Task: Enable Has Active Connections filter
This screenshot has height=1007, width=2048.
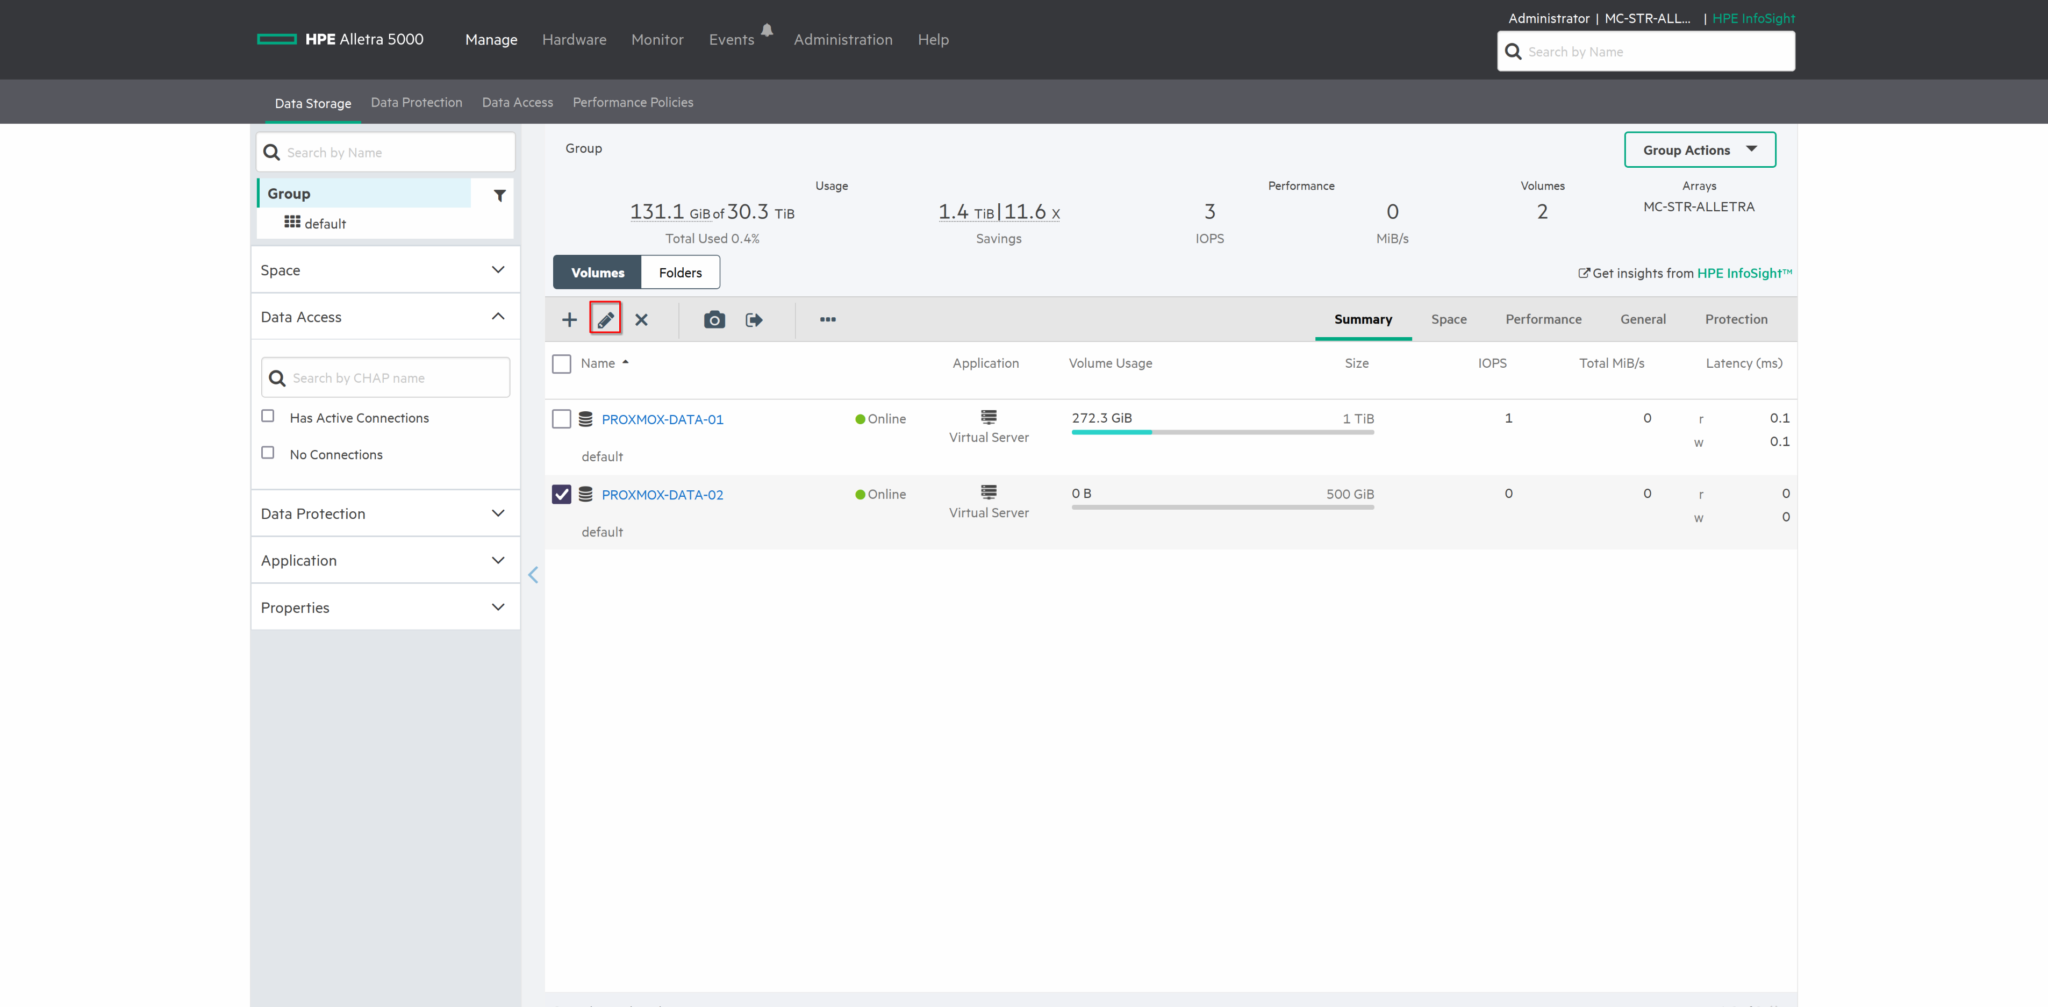Action: pyautogui.click(x=268, y=416)
